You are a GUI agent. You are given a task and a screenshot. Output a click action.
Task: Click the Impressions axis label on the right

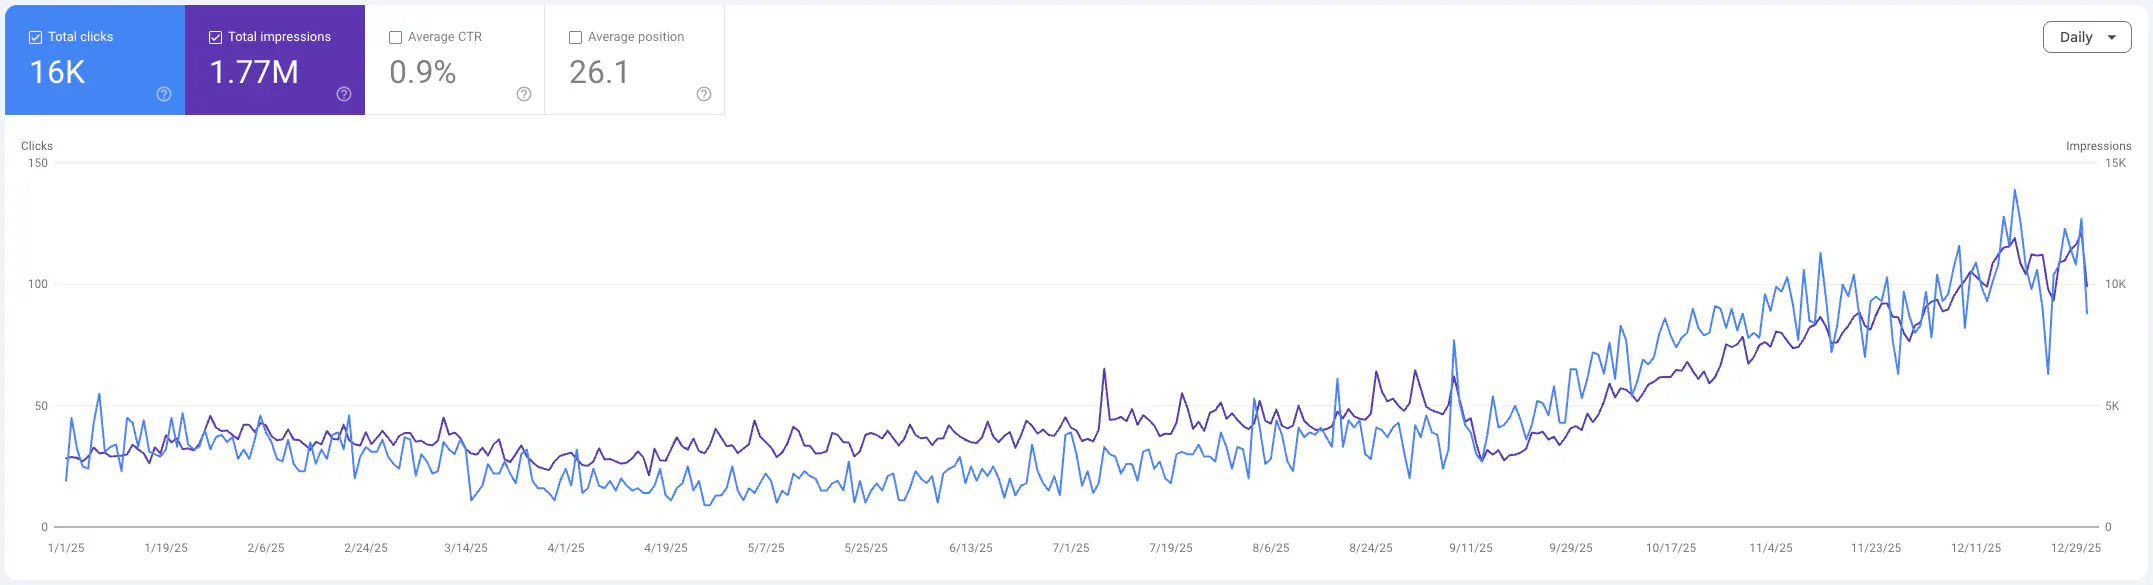pos(2099,145)
